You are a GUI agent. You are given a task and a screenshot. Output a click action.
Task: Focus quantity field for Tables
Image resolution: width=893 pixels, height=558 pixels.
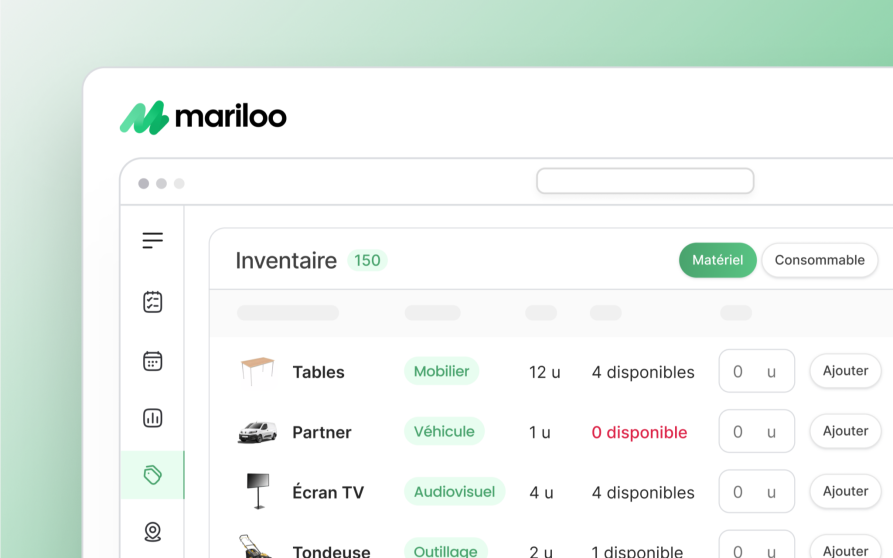[x=756, y=371]
